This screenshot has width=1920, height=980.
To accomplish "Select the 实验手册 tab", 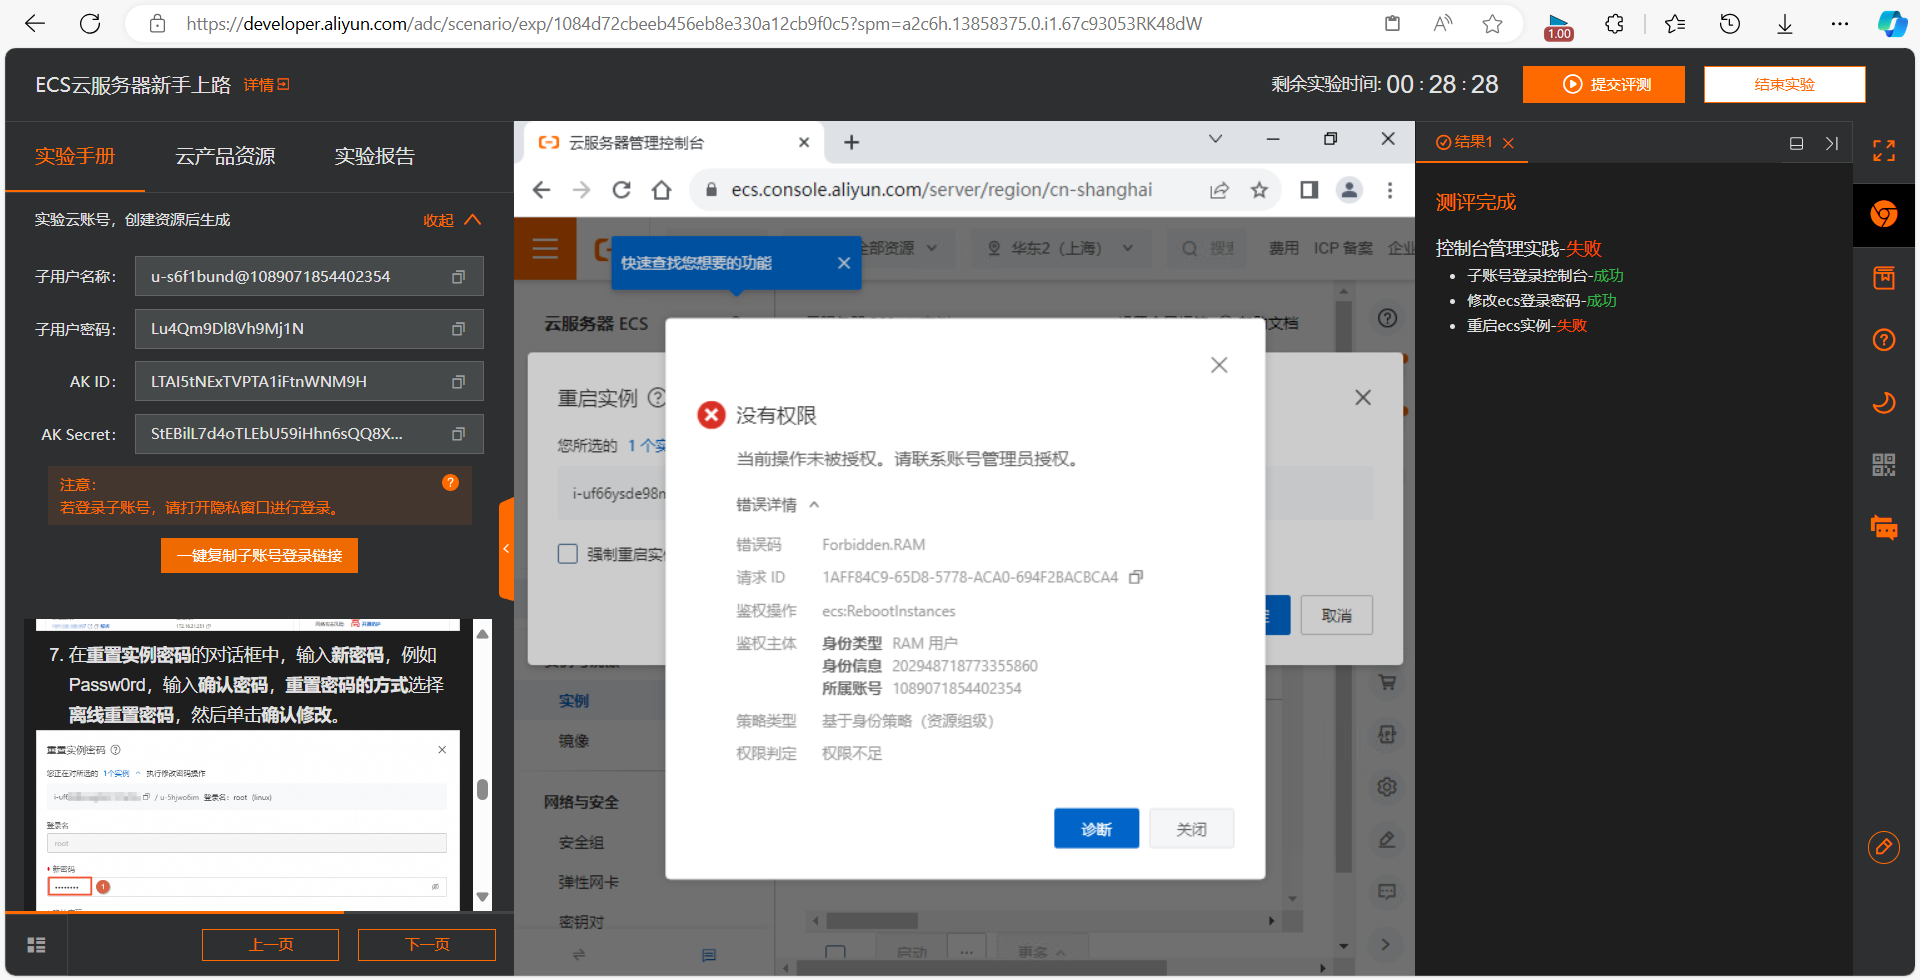I will point(75,156).
